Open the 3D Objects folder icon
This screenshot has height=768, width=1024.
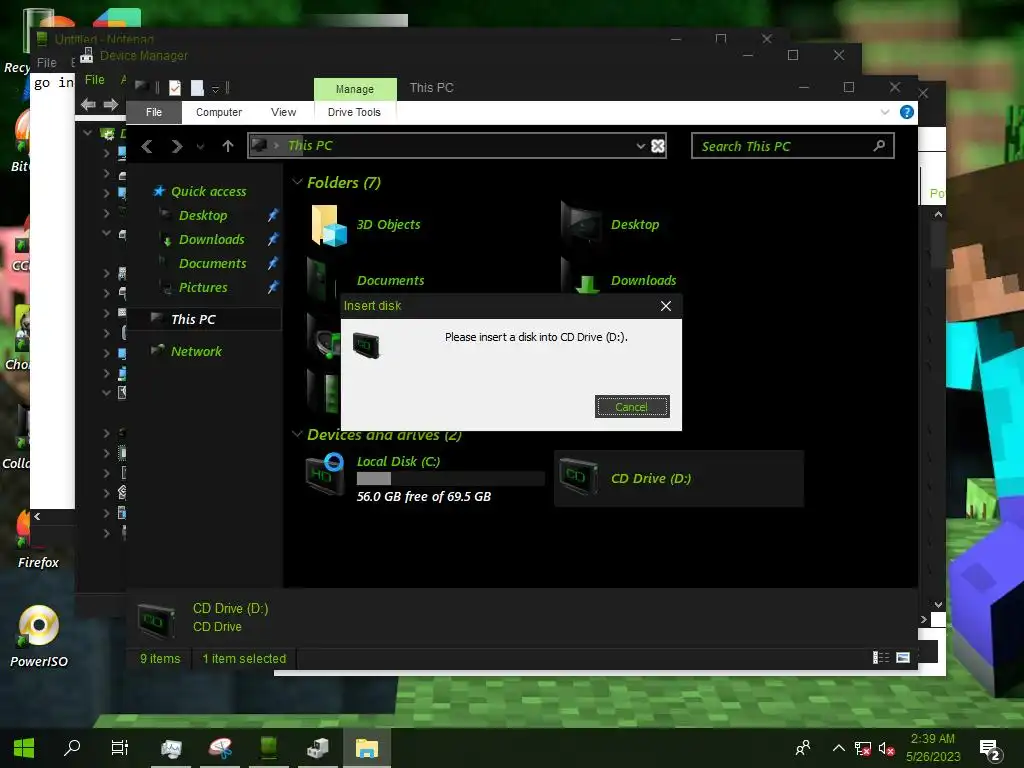coord(329,225)
